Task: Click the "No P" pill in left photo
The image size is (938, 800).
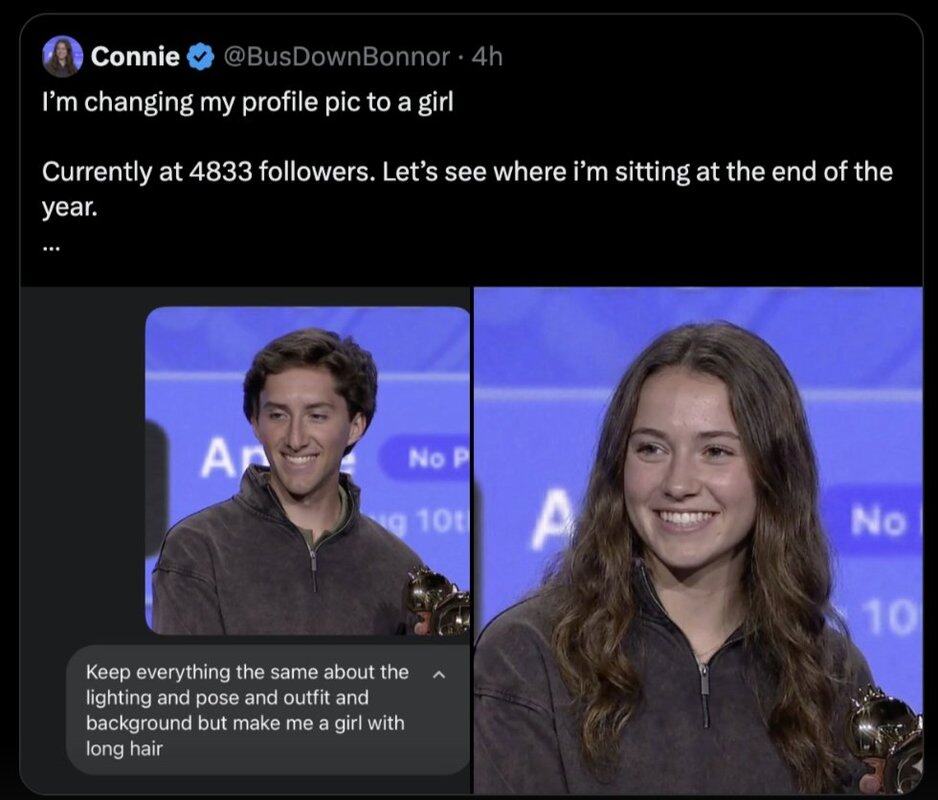Action: pos(432,461)
